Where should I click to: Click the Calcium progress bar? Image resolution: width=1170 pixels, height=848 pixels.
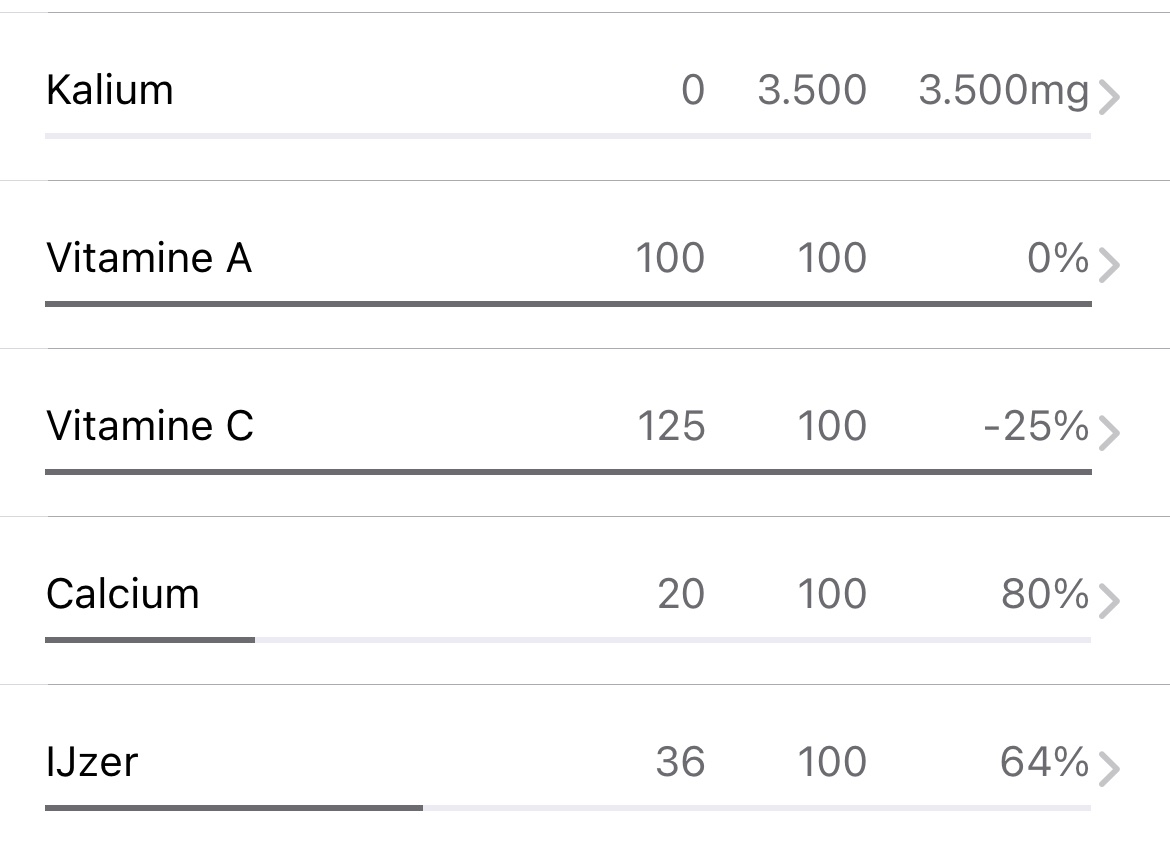tap(567, 639)
